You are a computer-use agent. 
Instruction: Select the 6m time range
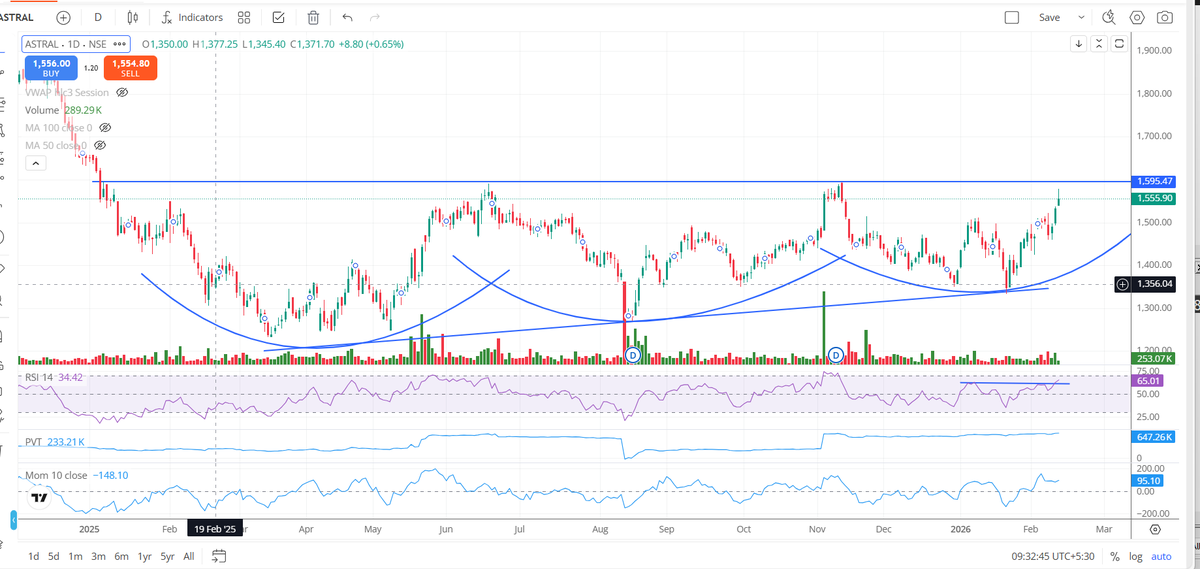click(121, 556)
